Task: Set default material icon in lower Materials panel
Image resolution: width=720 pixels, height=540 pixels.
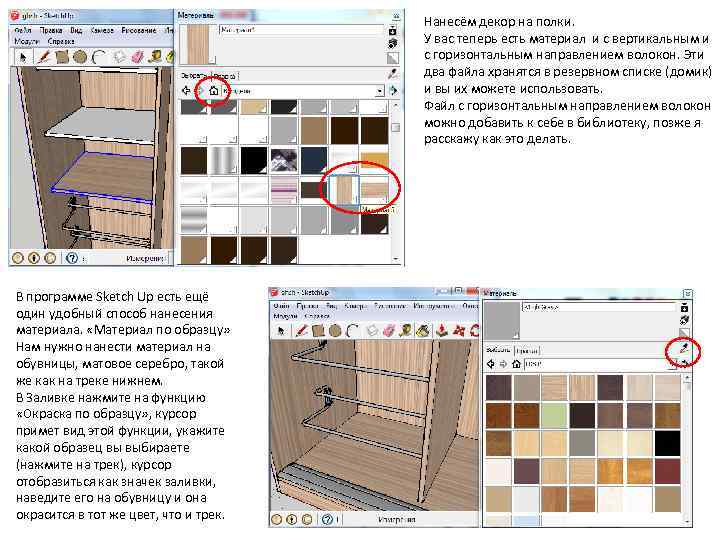Action: pos(684,334)
